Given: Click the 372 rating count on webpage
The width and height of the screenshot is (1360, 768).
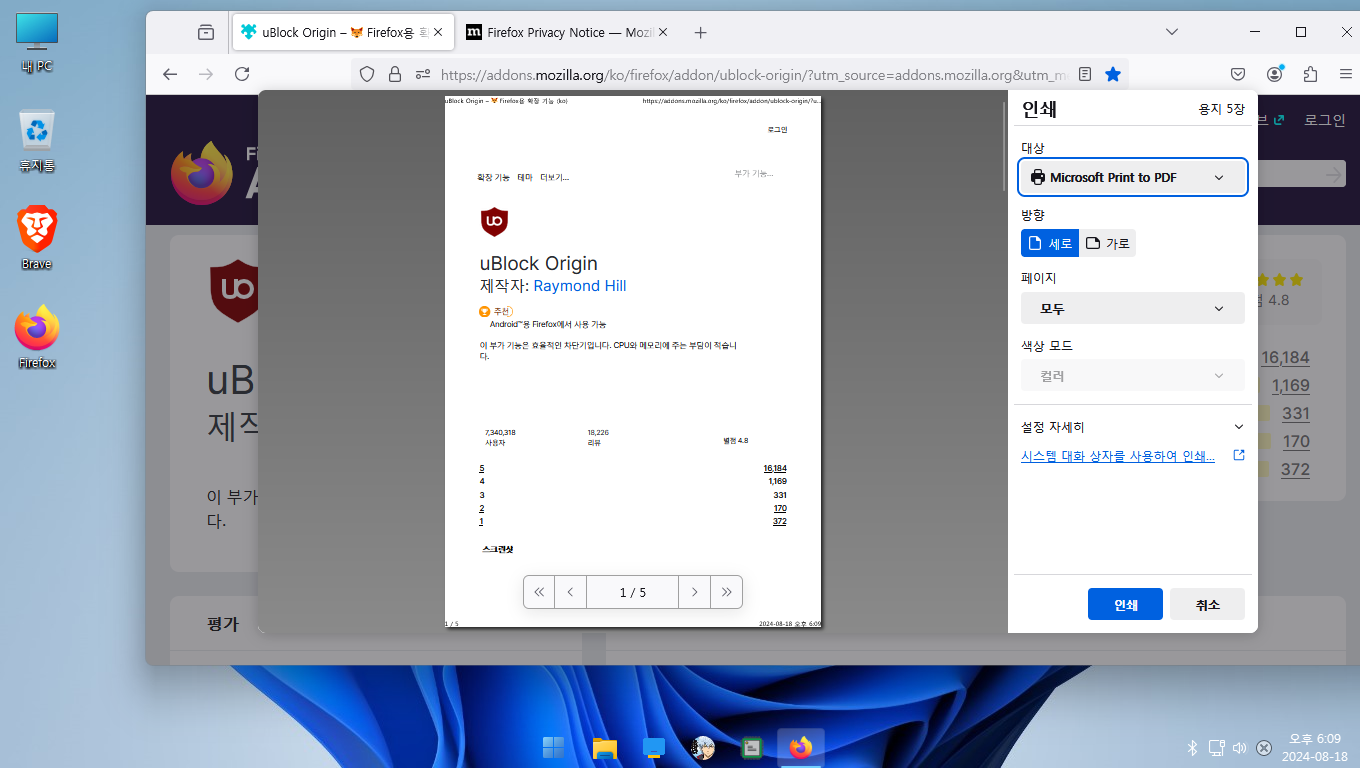Looking at the screenshot, I should click(x=1295, y=469).
